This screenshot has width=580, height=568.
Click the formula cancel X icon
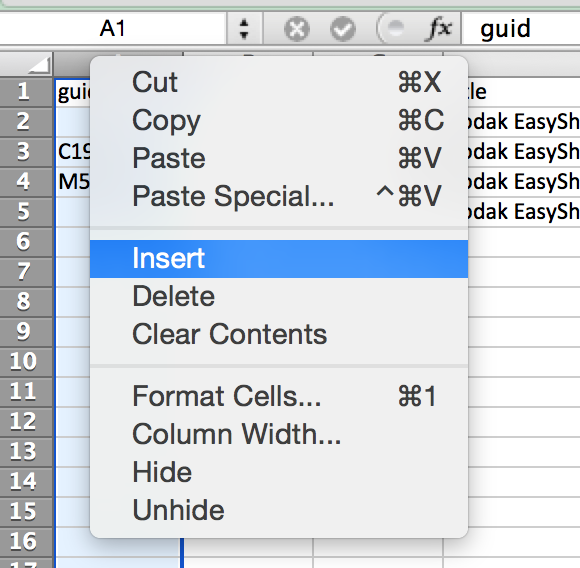point(297,28)
